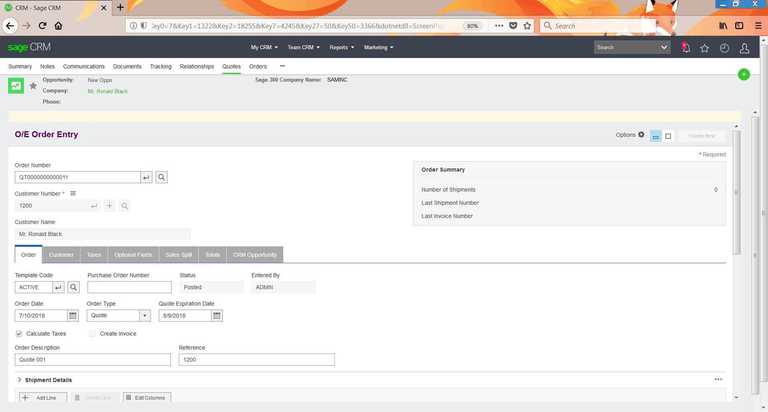Click the Add Line button
This screenshot has height=412, width=768.
(x=43, y=398)
